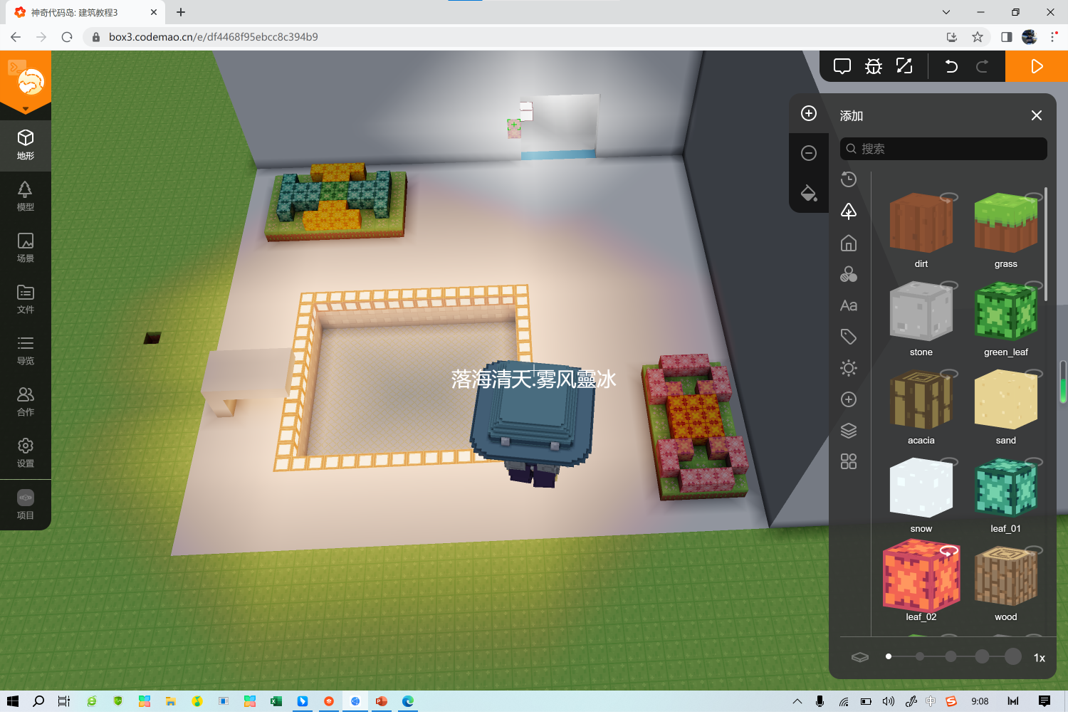This screenshot has height=712, width=1068.
Task: Open the 导览 navigation panel
Action: (25, 350)
